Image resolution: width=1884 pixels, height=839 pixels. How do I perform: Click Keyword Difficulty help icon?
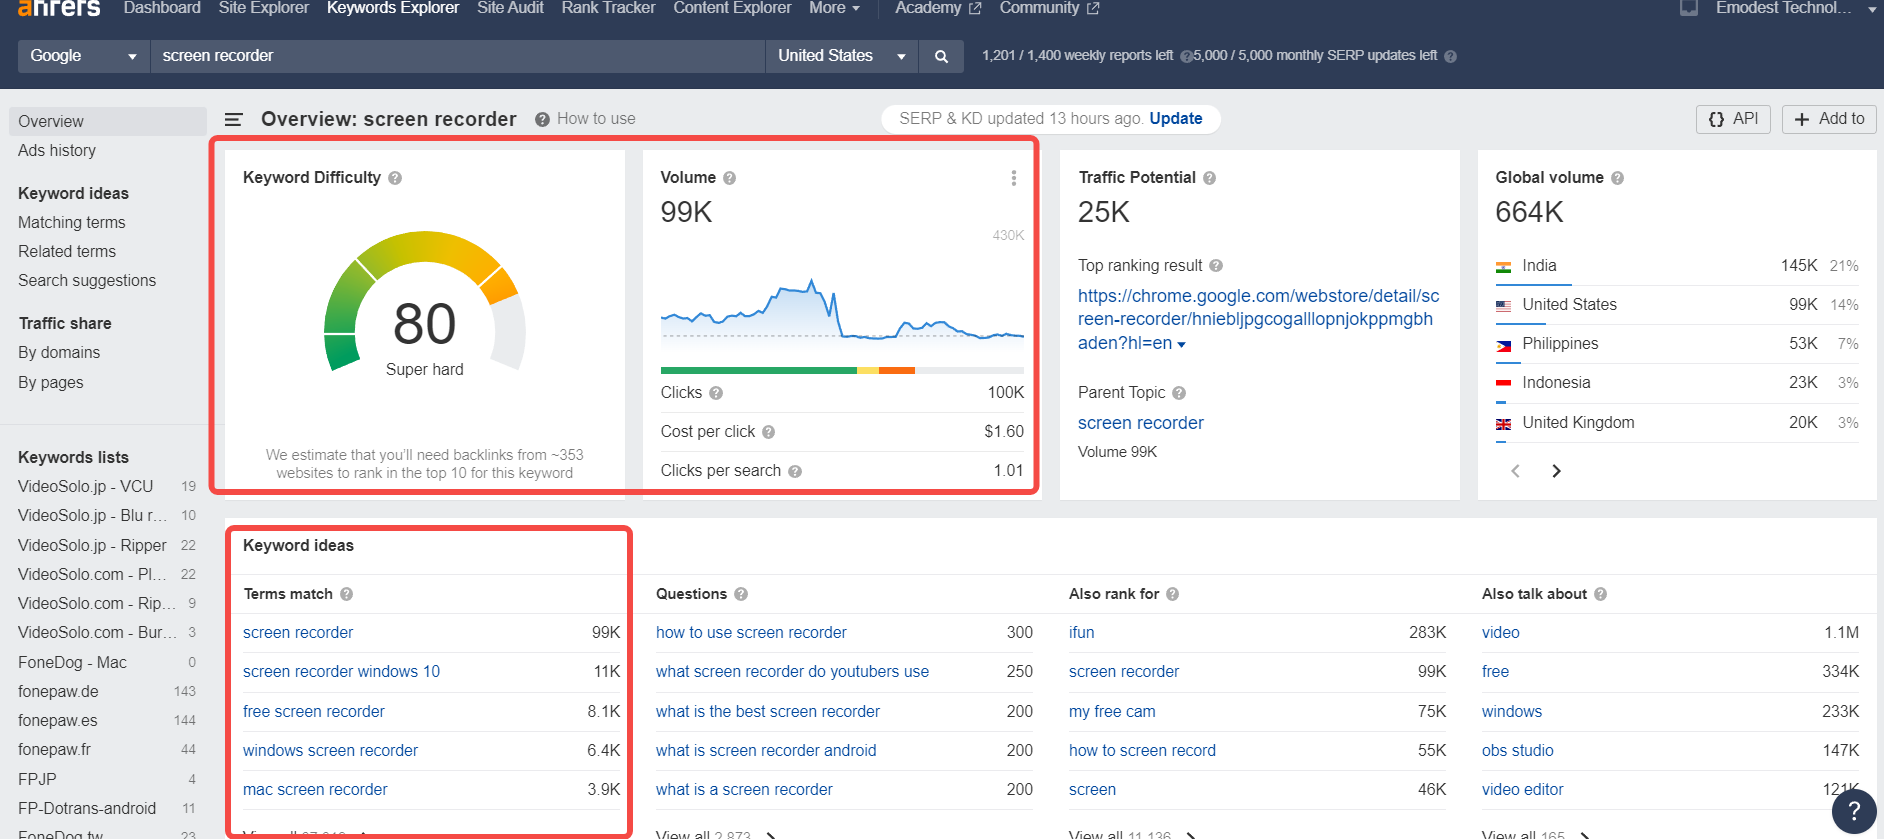[395, 178]
